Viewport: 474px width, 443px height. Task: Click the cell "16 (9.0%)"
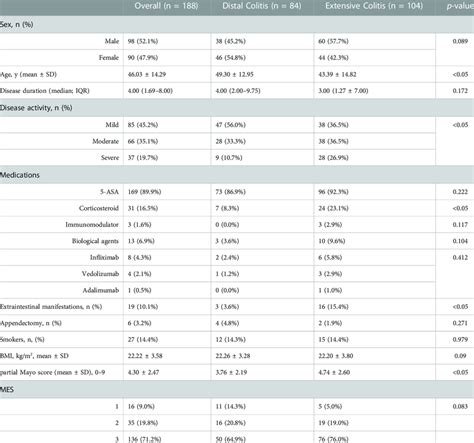point(141,406)
